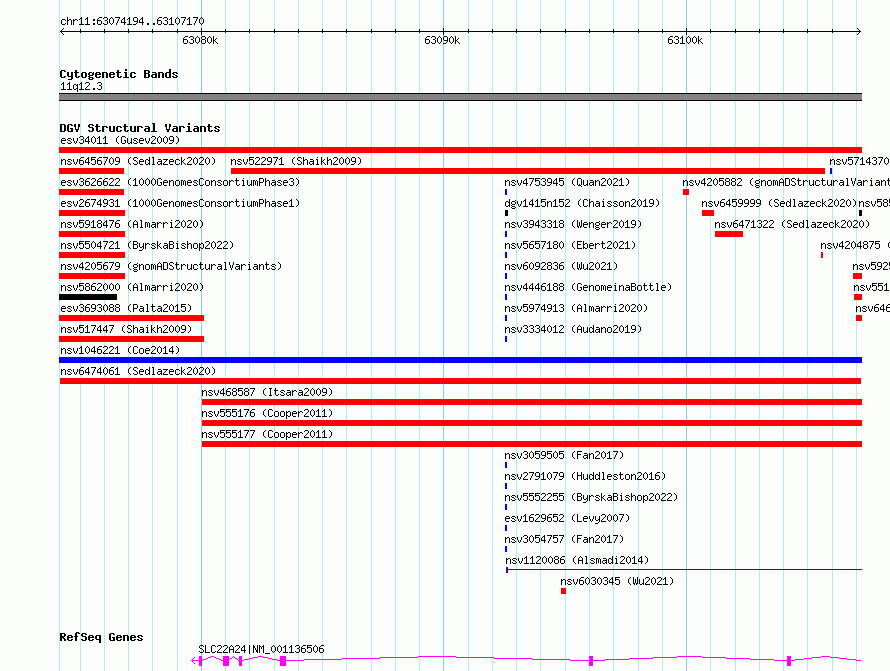Image resolution: width=890 pixels, height=671 pixels.
Task: Select nsv6474061 (Sedlazeck2020) label
Action: click(x=138, y=371)
